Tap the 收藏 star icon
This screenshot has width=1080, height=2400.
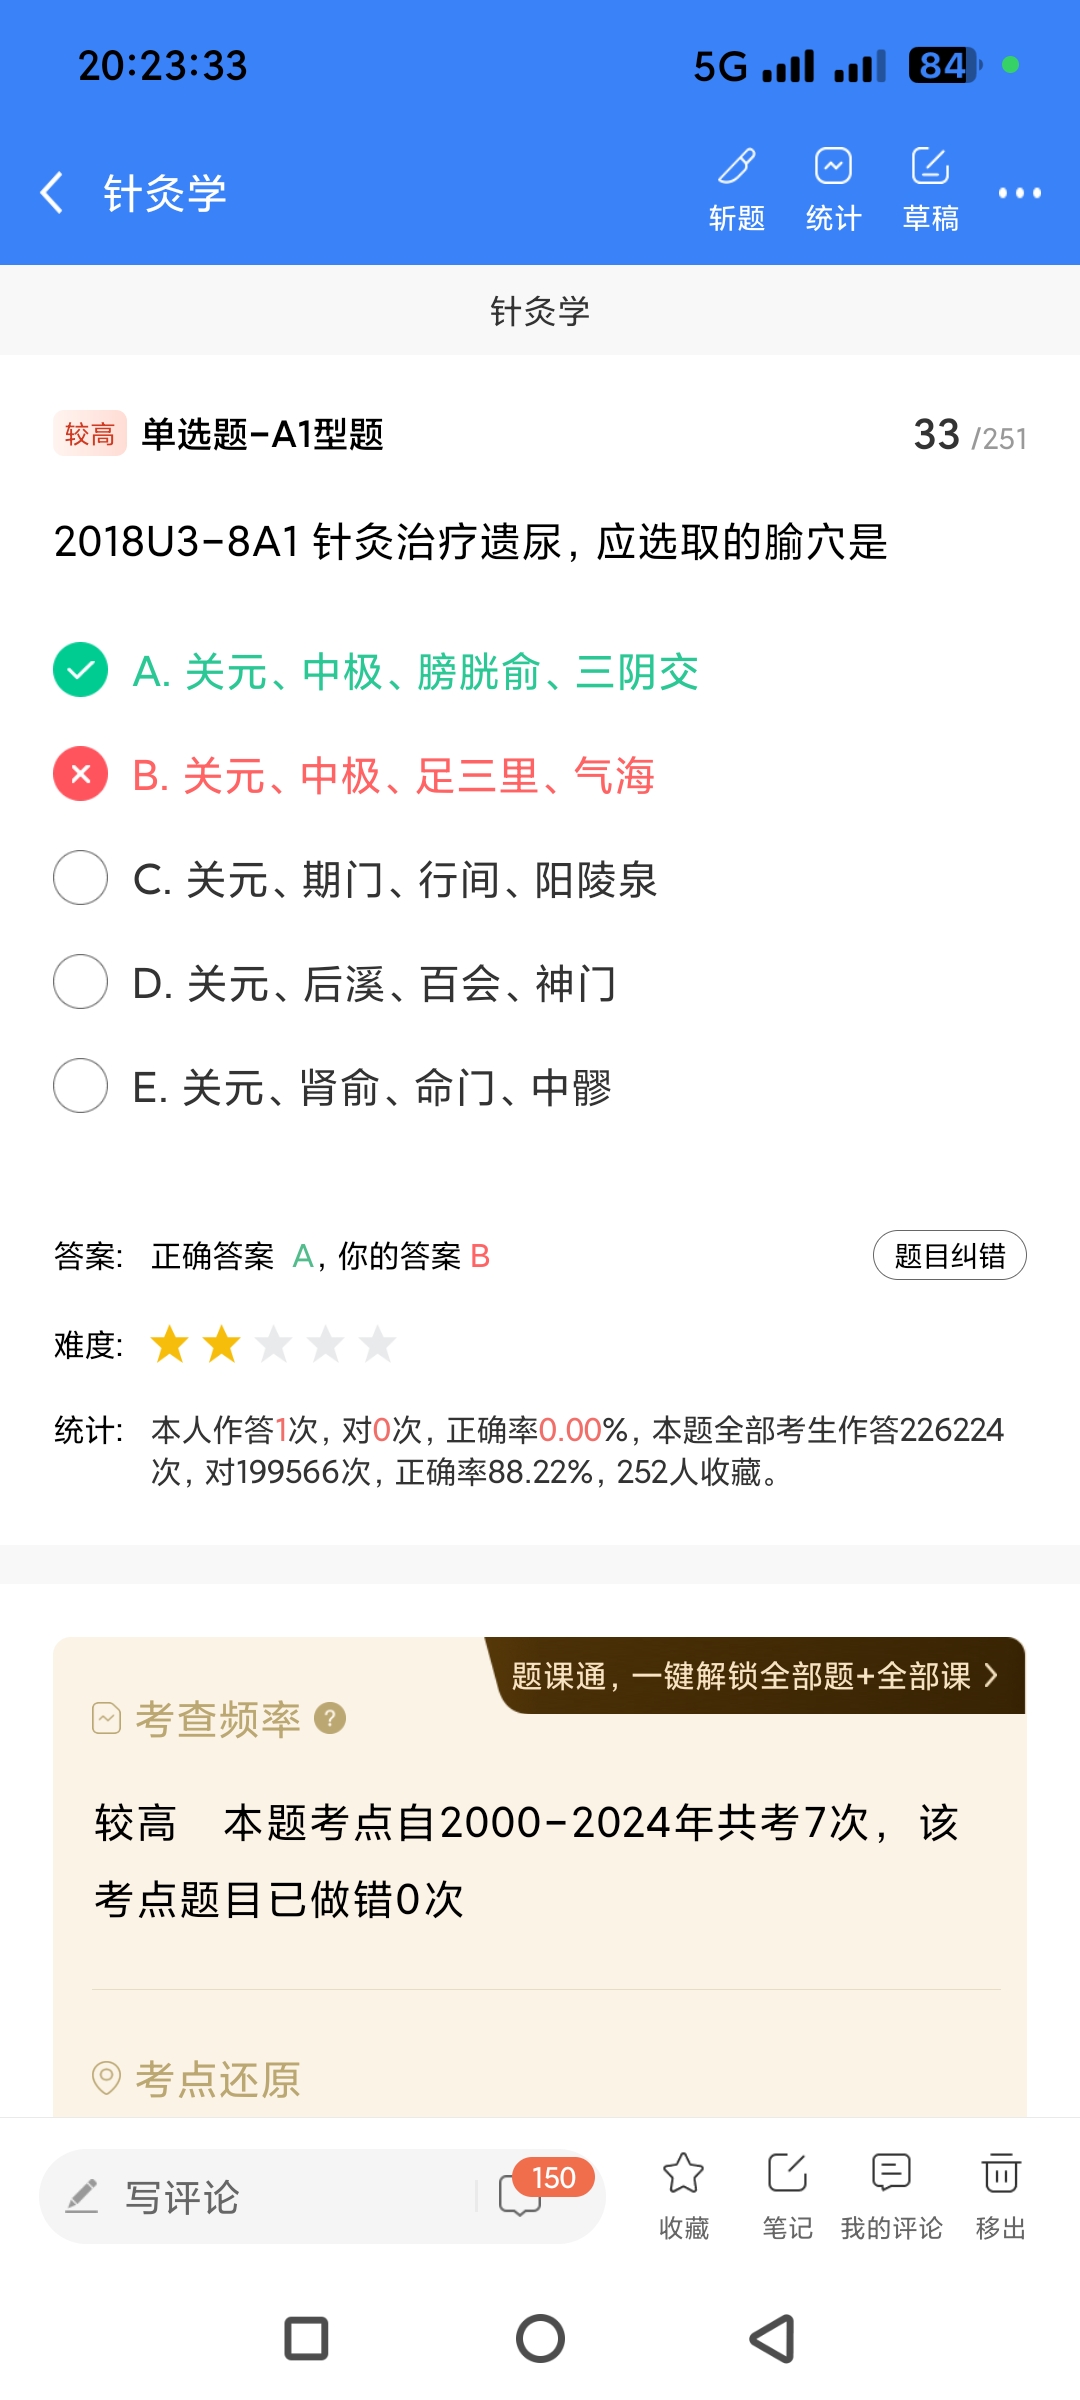tap(684, 2195)
